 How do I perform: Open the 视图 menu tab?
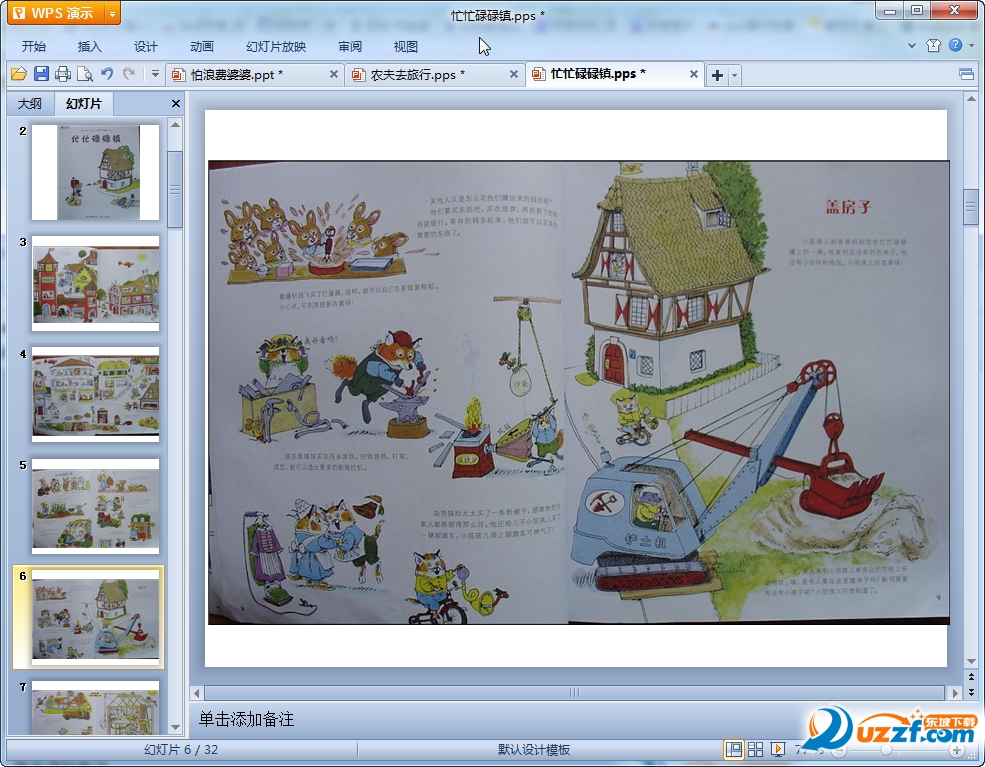(x=406, y=46)
